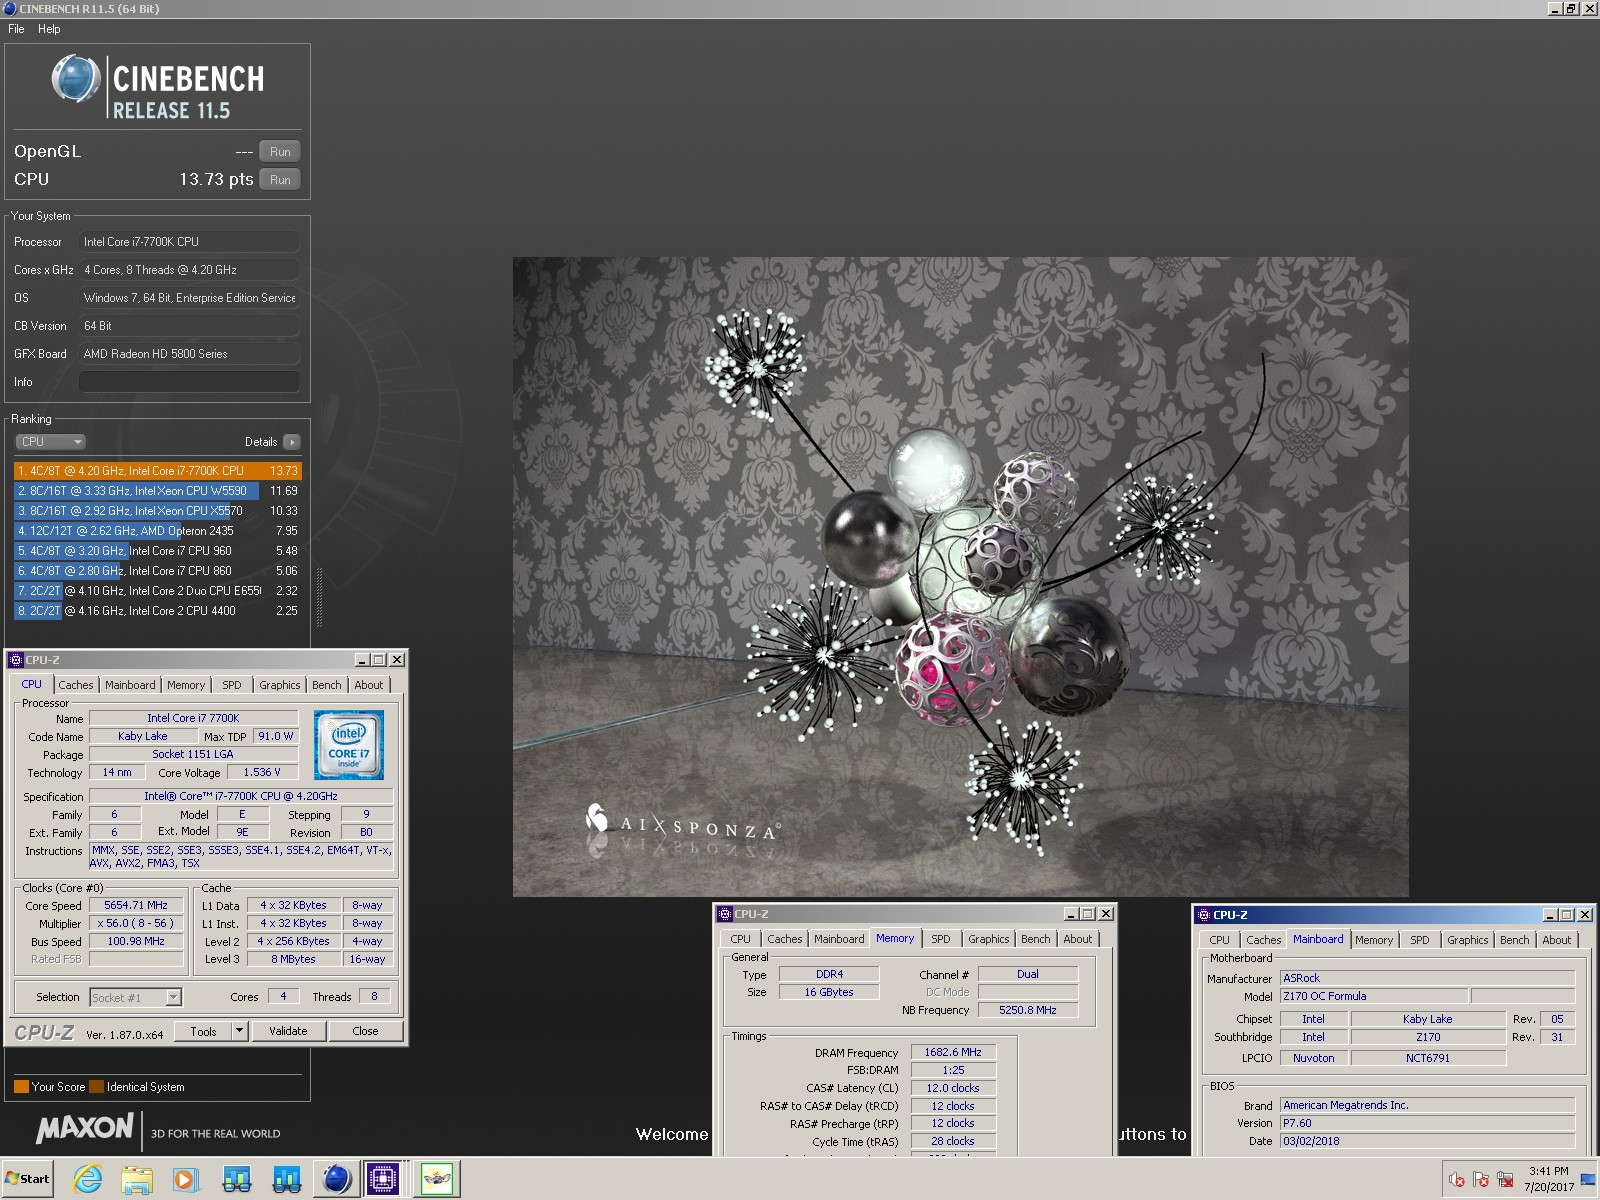Select ranking row AMD Opteron 2435
This screenshot has height=1200, width=1600.
pyautogui.click(x=157, y=531)
